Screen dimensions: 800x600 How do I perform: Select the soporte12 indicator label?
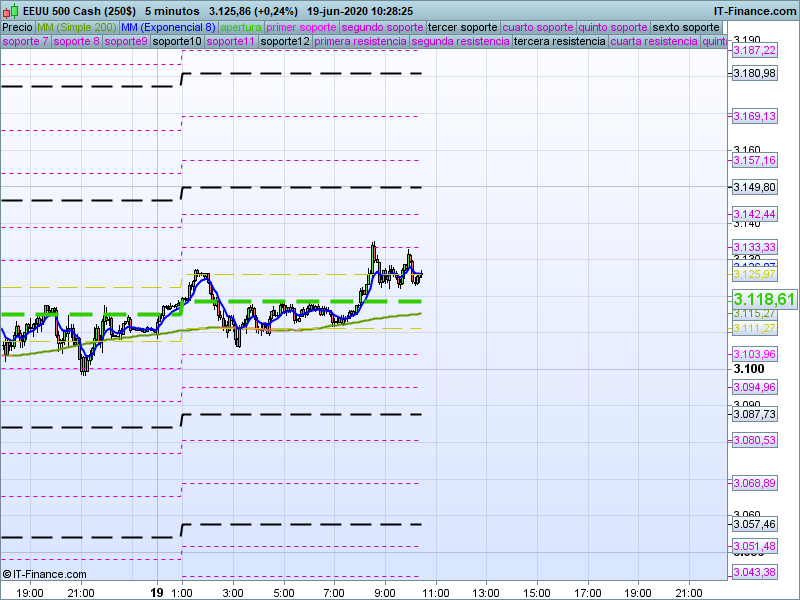283,42
